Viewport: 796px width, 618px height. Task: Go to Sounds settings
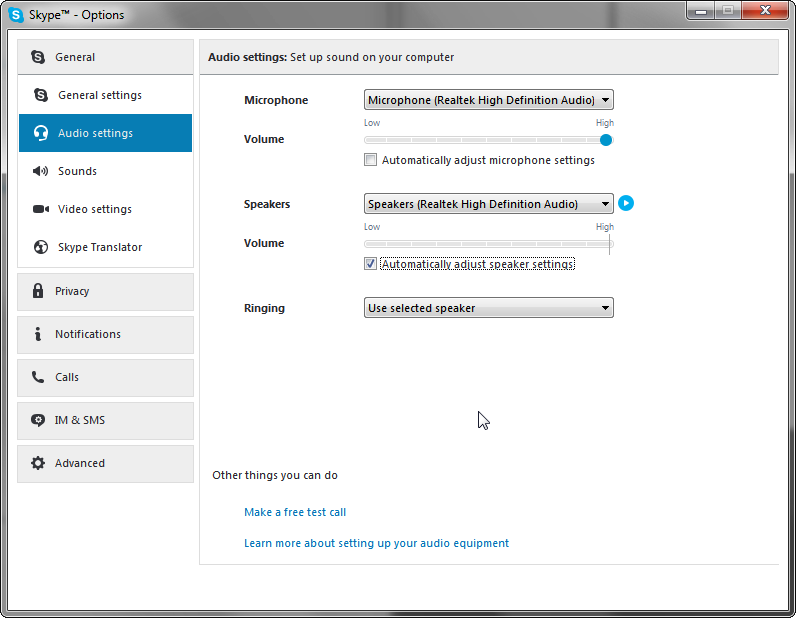pyautogui.click(x=106, y=171)
